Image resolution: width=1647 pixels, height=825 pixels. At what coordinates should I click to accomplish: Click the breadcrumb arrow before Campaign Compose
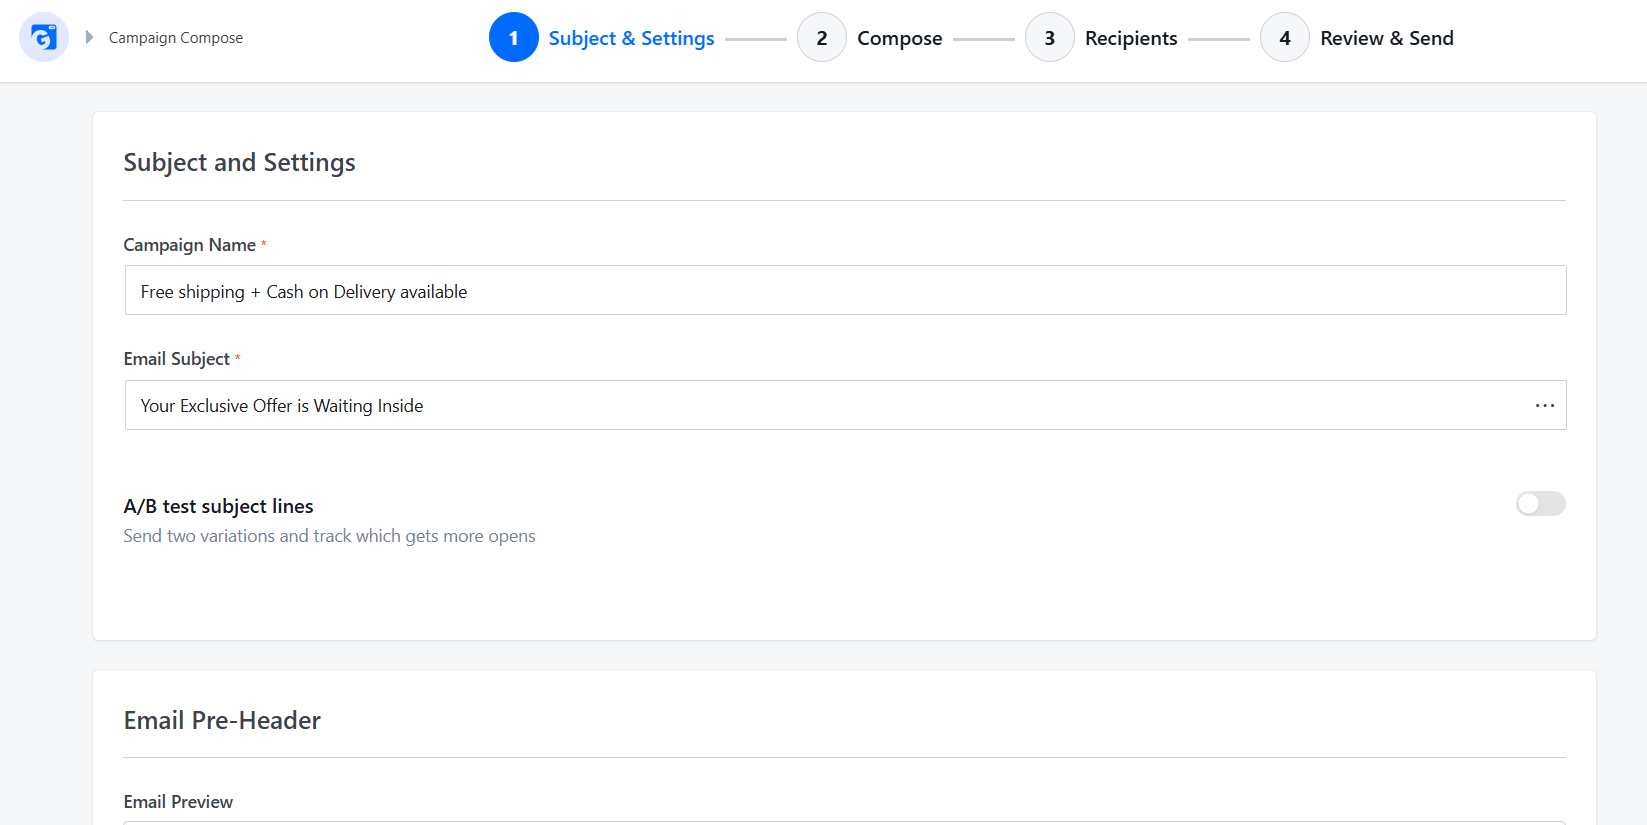pyautogui.click(x=89, y=37)
